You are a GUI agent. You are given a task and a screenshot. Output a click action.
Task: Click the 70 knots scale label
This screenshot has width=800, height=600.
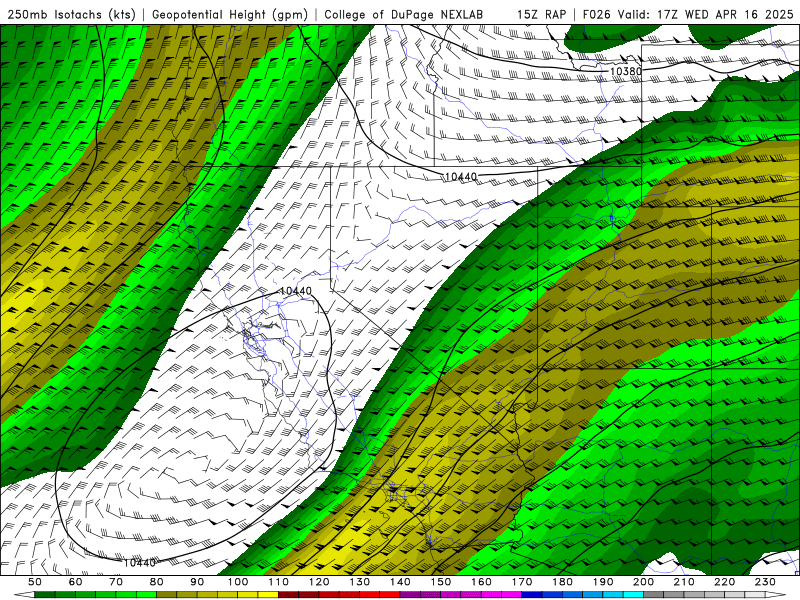[x=116, y=582]
